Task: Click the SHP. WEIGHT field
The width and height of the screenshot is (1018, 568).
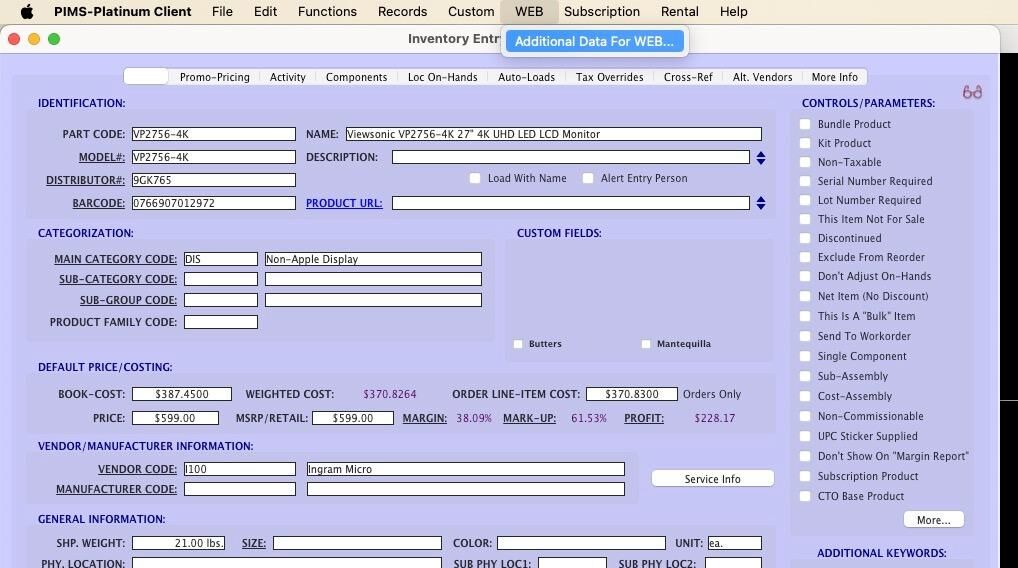Action: point(179,543)
